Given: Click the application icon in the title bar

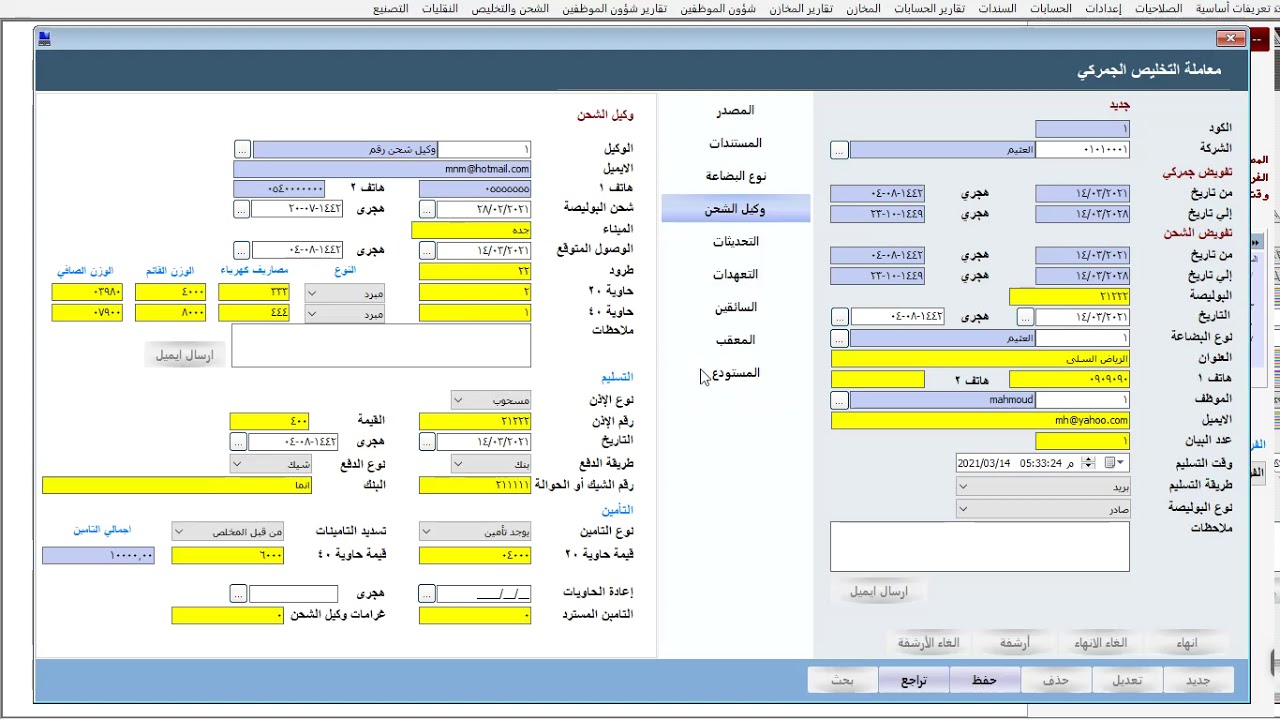Looking at the screenshot, I should tap(44, 39).
